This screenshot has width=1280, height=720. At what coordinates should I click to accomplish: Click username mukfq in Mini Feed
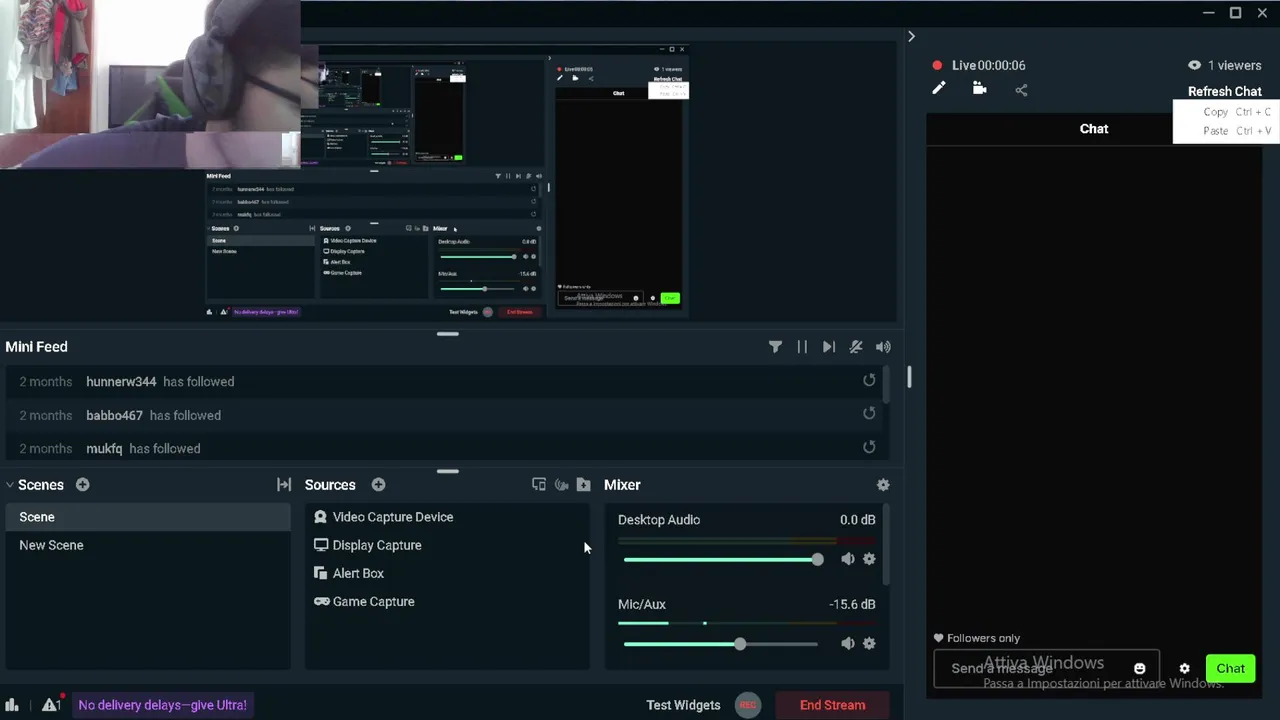coord(104,448)
